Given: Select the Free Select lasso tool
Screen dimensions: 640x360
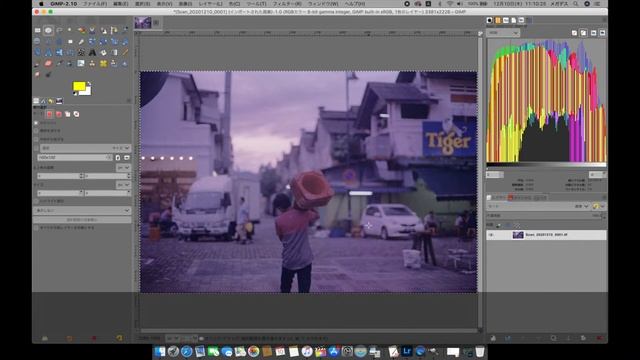Looking at the screenshot, I should pos(59,30).
